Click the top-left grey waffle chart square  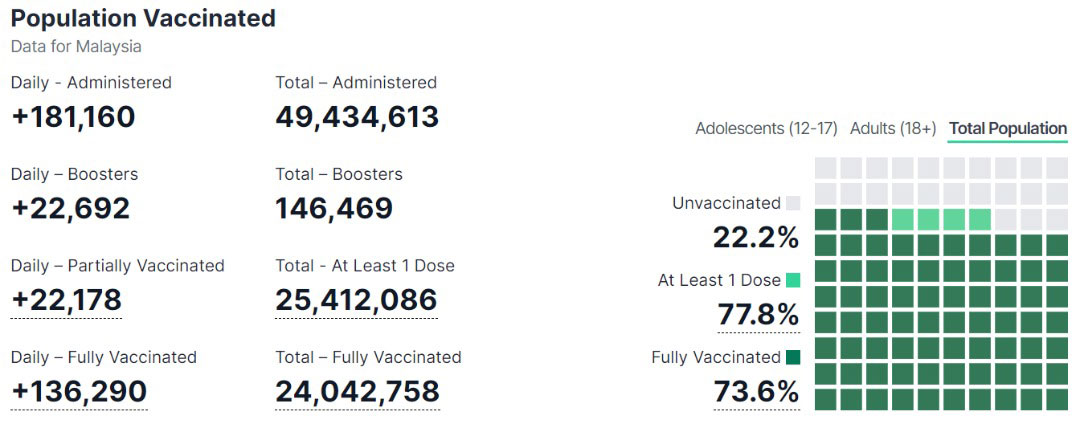[x=826, y=168]
